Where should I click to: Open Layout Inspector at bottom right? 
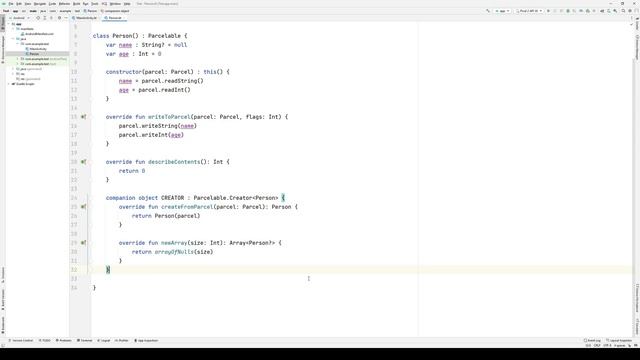click(619, 340)
